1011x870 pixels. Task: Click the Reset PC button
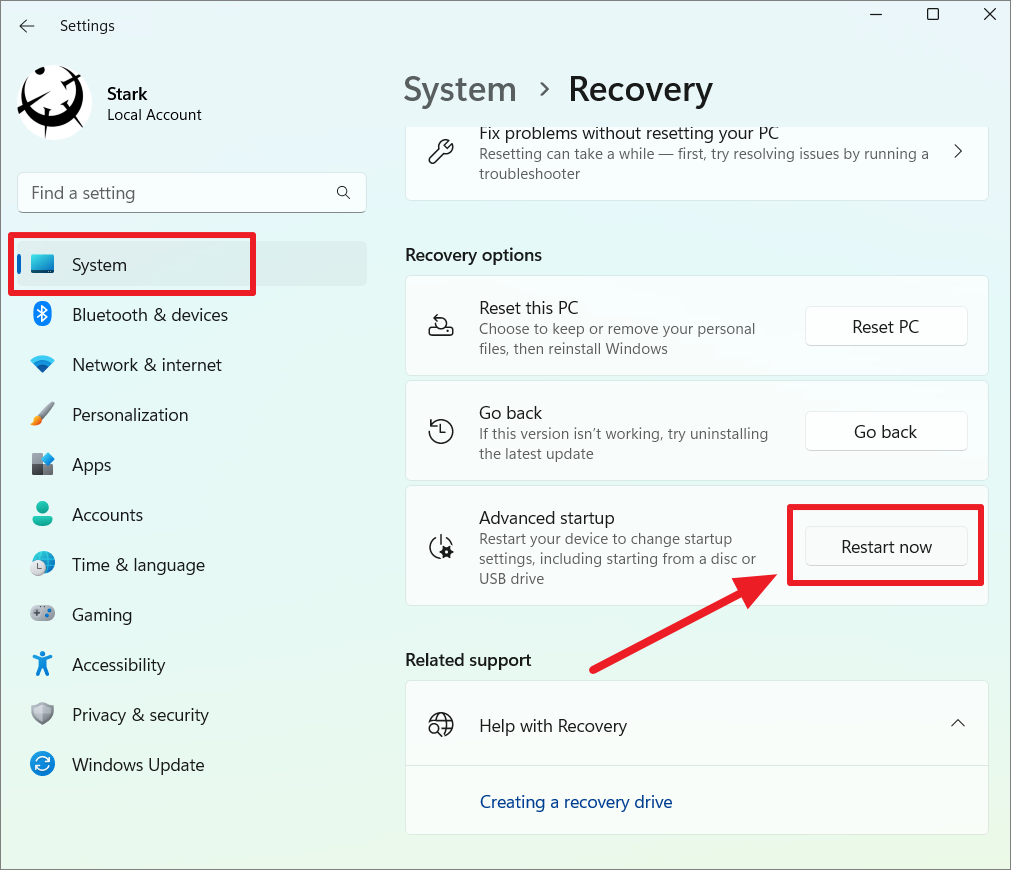pyautogui.click(x=885, y=327)
